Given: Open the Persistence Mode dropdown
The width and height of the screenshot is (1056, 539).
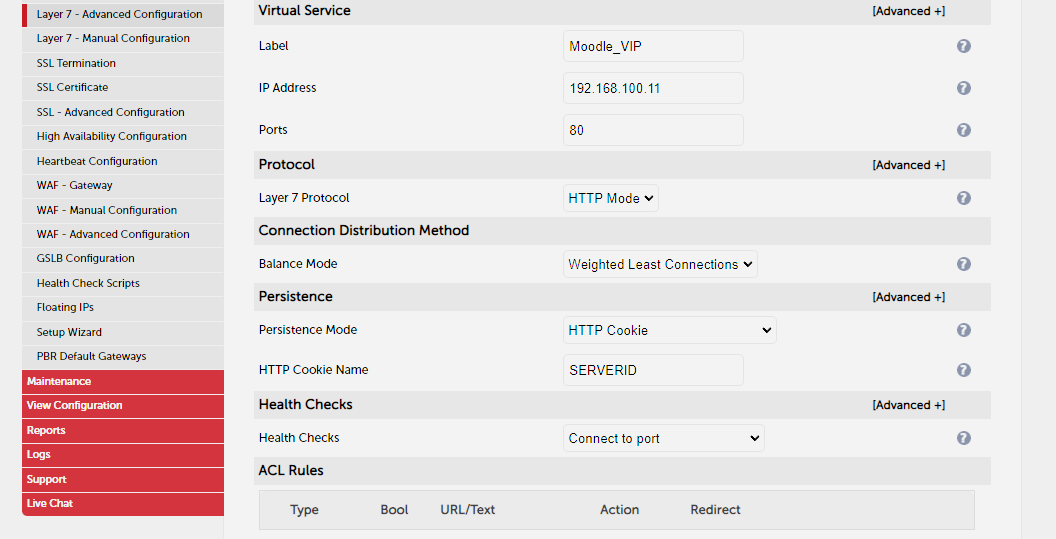Looking at the screenshot, I should [x=669, y=330].
